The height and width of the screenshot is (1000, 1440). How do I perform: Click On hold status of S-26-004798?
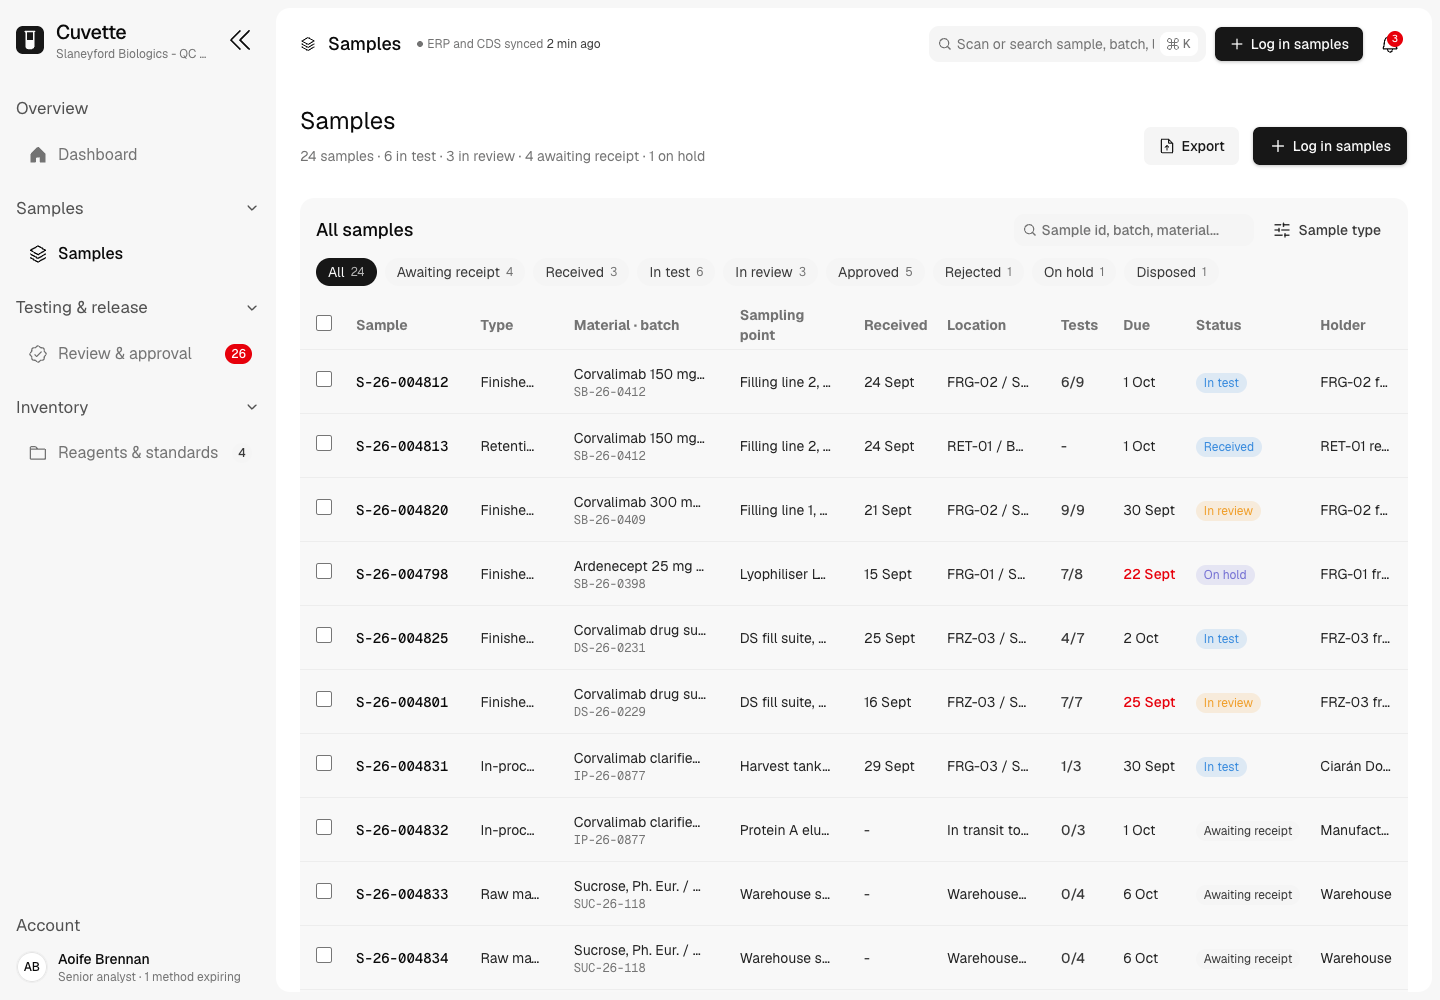click(1225, 575)
